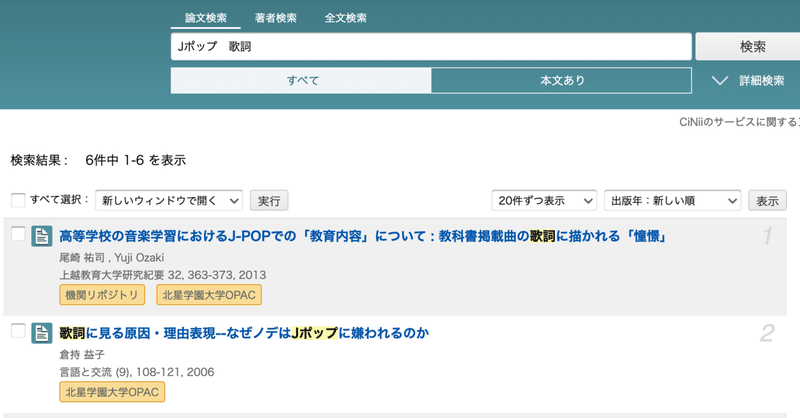Switch to the 著者検索 tab

point(276,18)
